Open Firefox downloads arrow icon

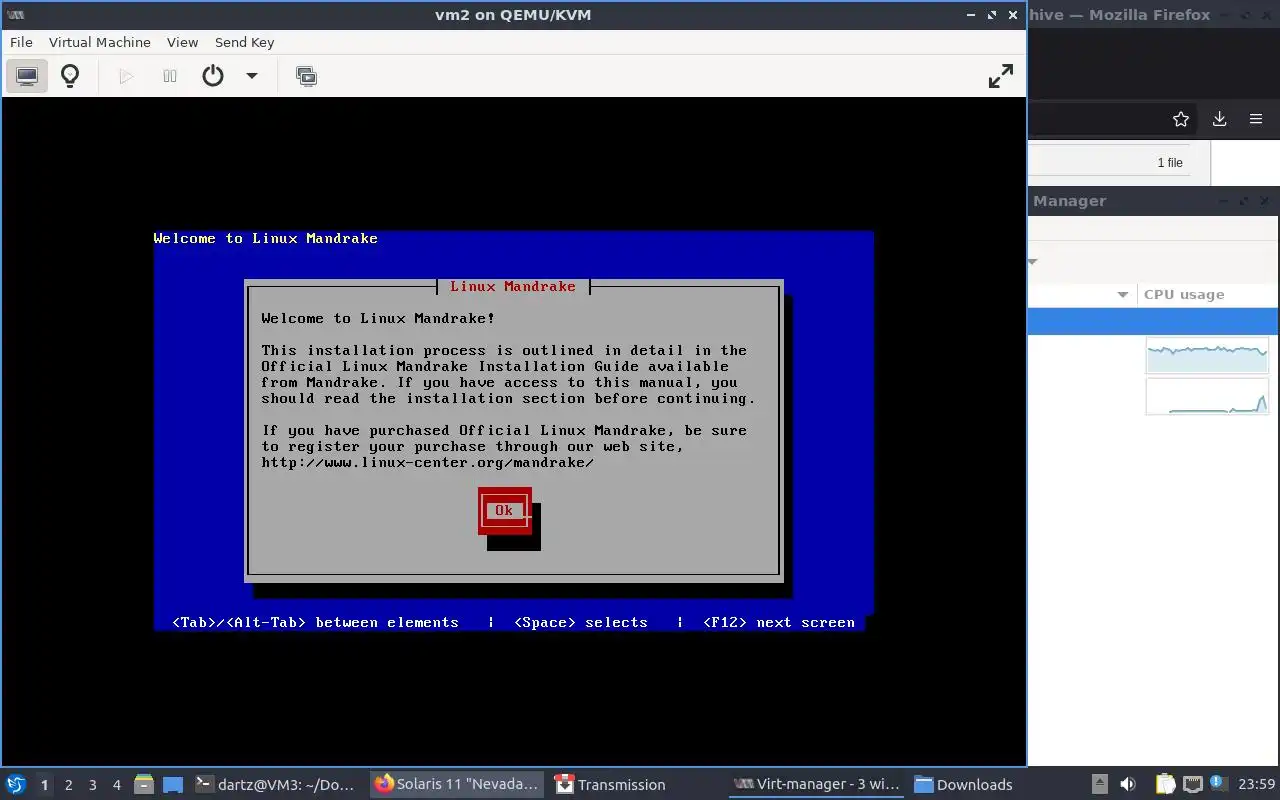pos(1219,119)
